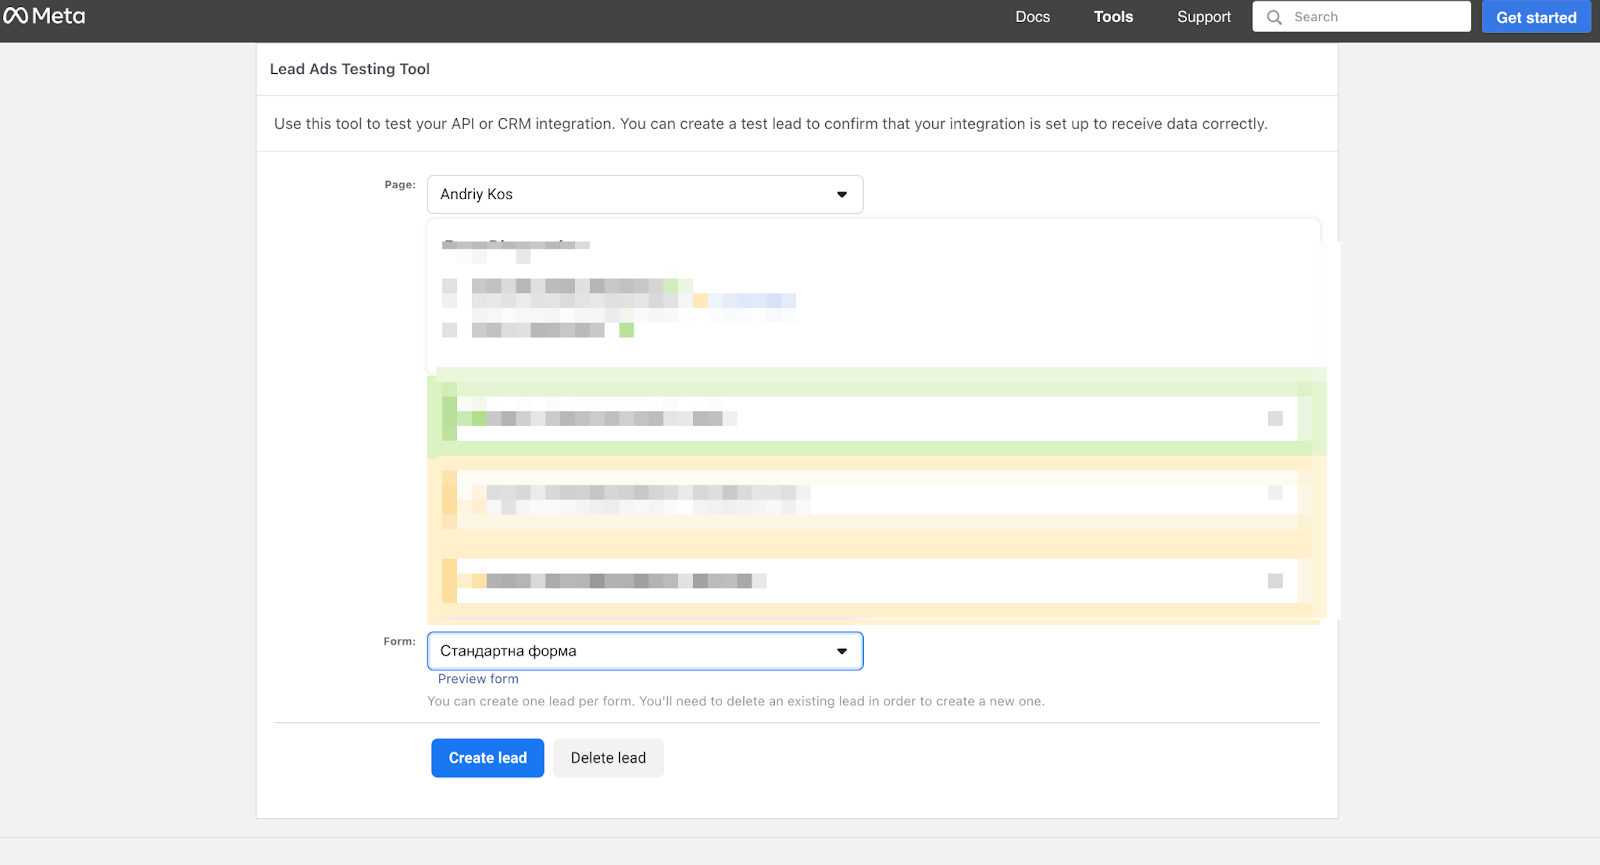Image resolution: width=1600 pixels, height=865 pixels.
Task: Focus the Search input field
Action: (x=1361, y=17)
